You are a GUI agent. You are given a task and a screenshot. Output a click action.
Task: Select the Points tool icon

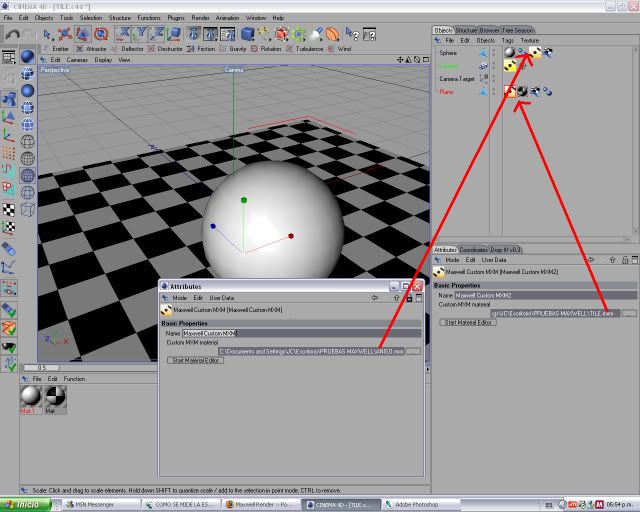coord(9,153)
